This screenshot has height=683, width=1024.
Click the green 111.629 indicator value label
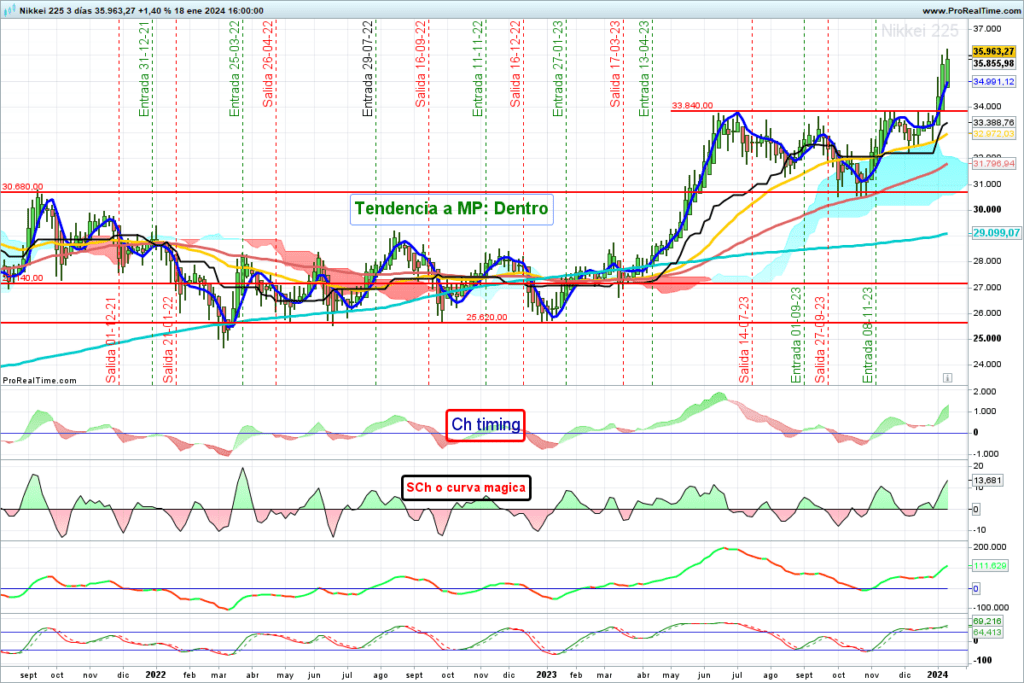pyautogui.click(x=988, y=566)
